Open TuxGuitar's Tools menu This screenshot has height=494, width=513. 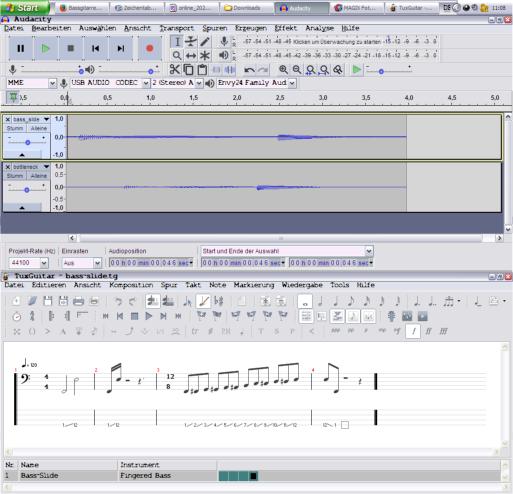click(x=339, y=285)
